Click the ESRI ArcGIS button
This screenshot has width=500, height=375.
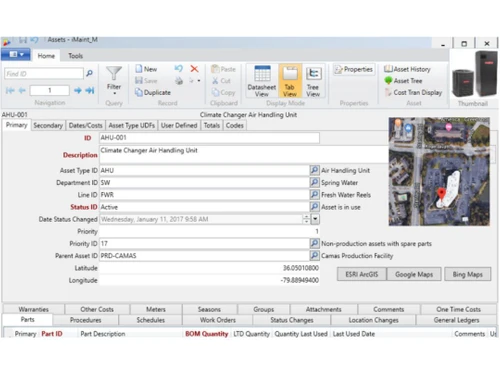(362, 274)
